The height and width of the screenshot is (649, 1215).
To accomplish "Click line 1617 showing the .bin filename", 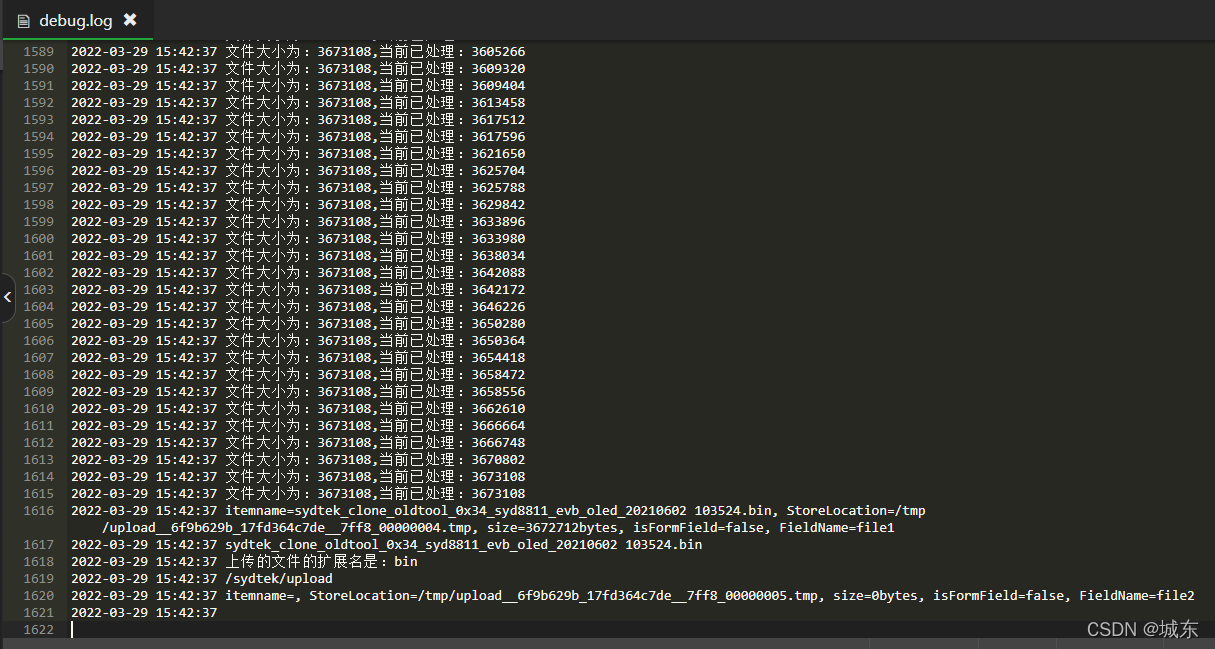I will point(387,545).
